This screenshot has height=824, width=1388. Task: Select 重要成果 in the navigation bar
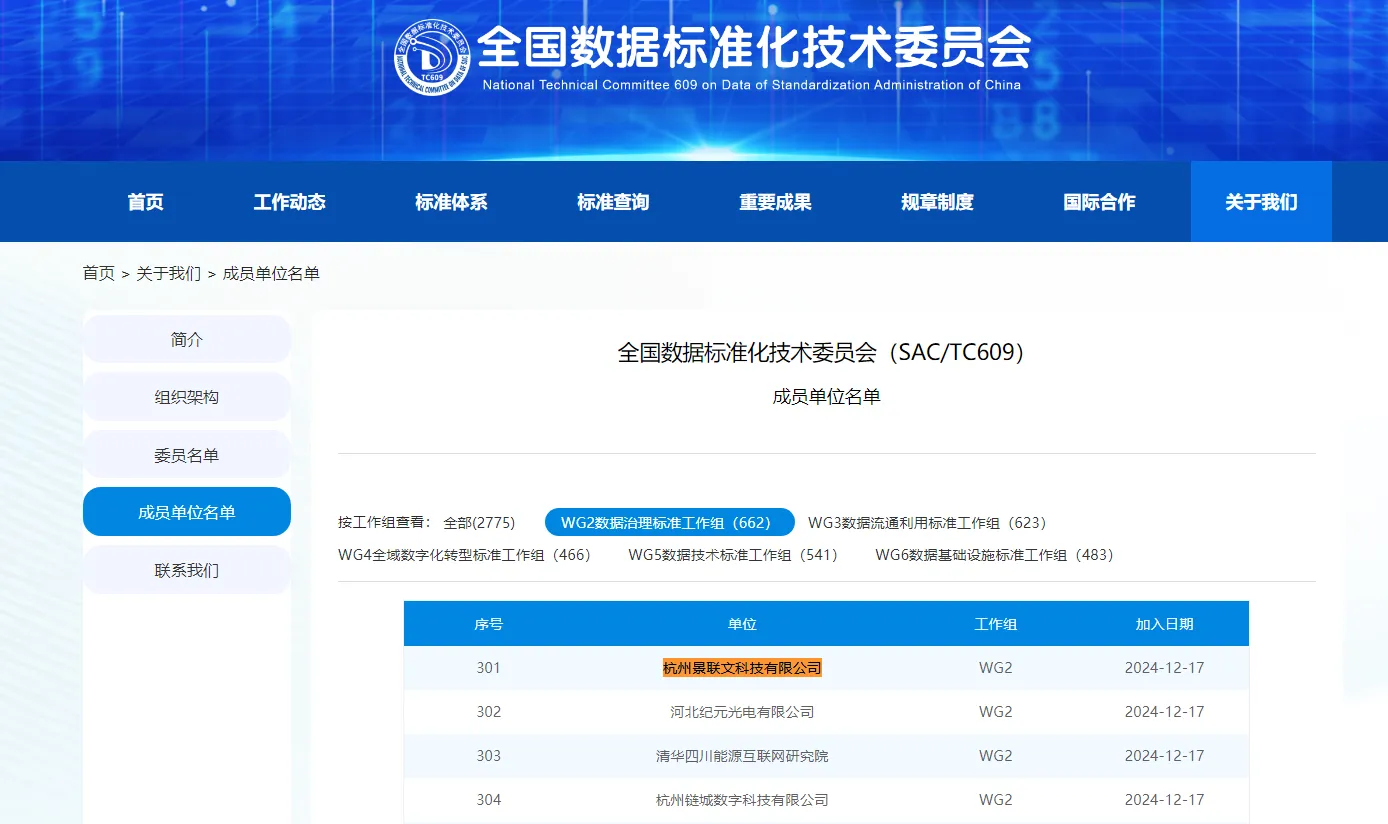point(775,202)
